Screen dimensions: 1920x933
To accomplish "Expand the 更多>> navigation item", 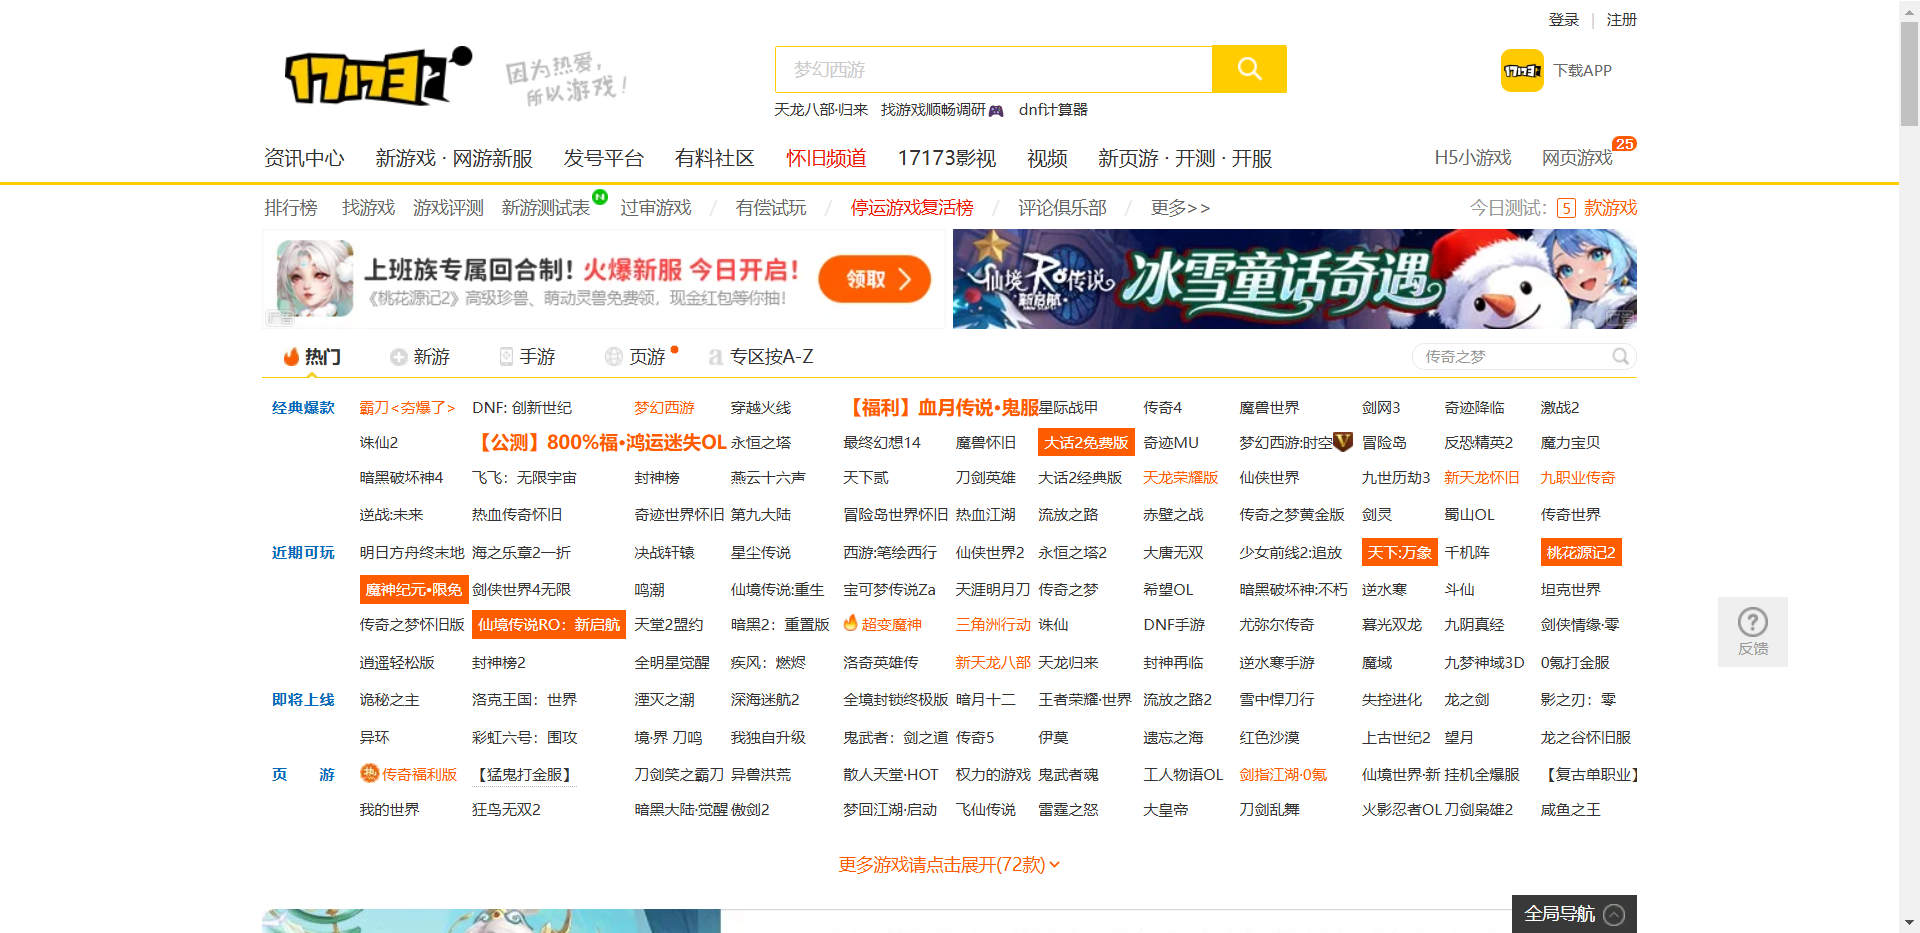I will tap(1180, 208).
